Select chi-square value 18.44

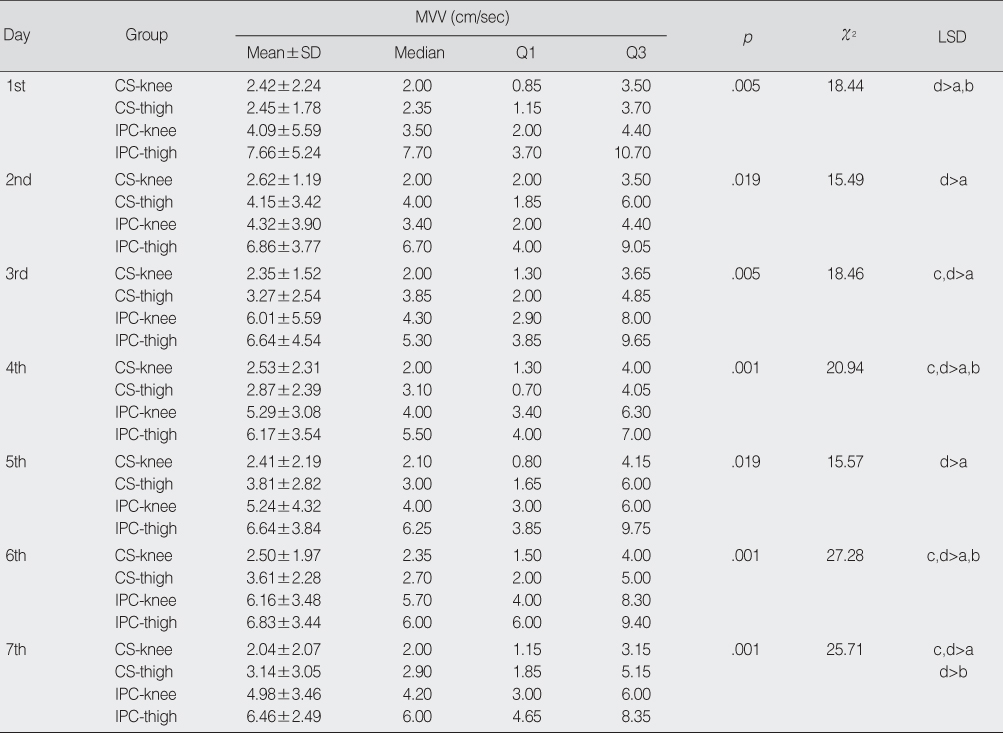(845, 86)
